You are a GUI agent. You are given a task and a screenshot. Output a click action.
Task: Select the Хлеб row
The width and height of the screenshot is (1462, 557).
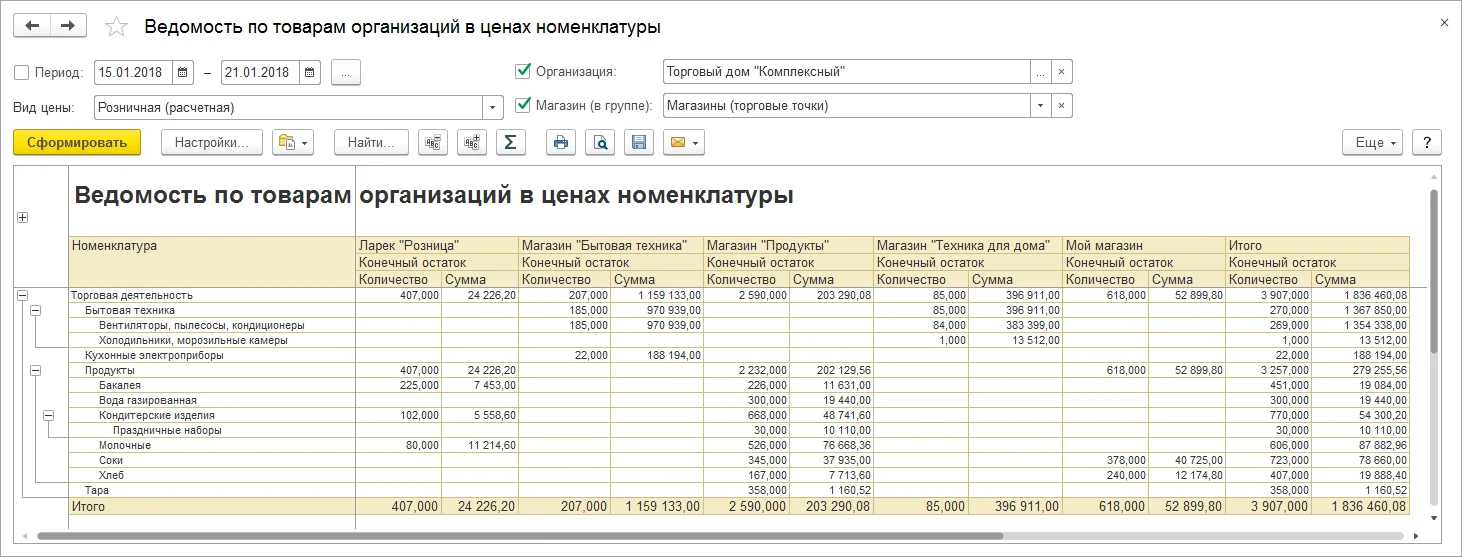pyautogui.click(x=111, y=475)
